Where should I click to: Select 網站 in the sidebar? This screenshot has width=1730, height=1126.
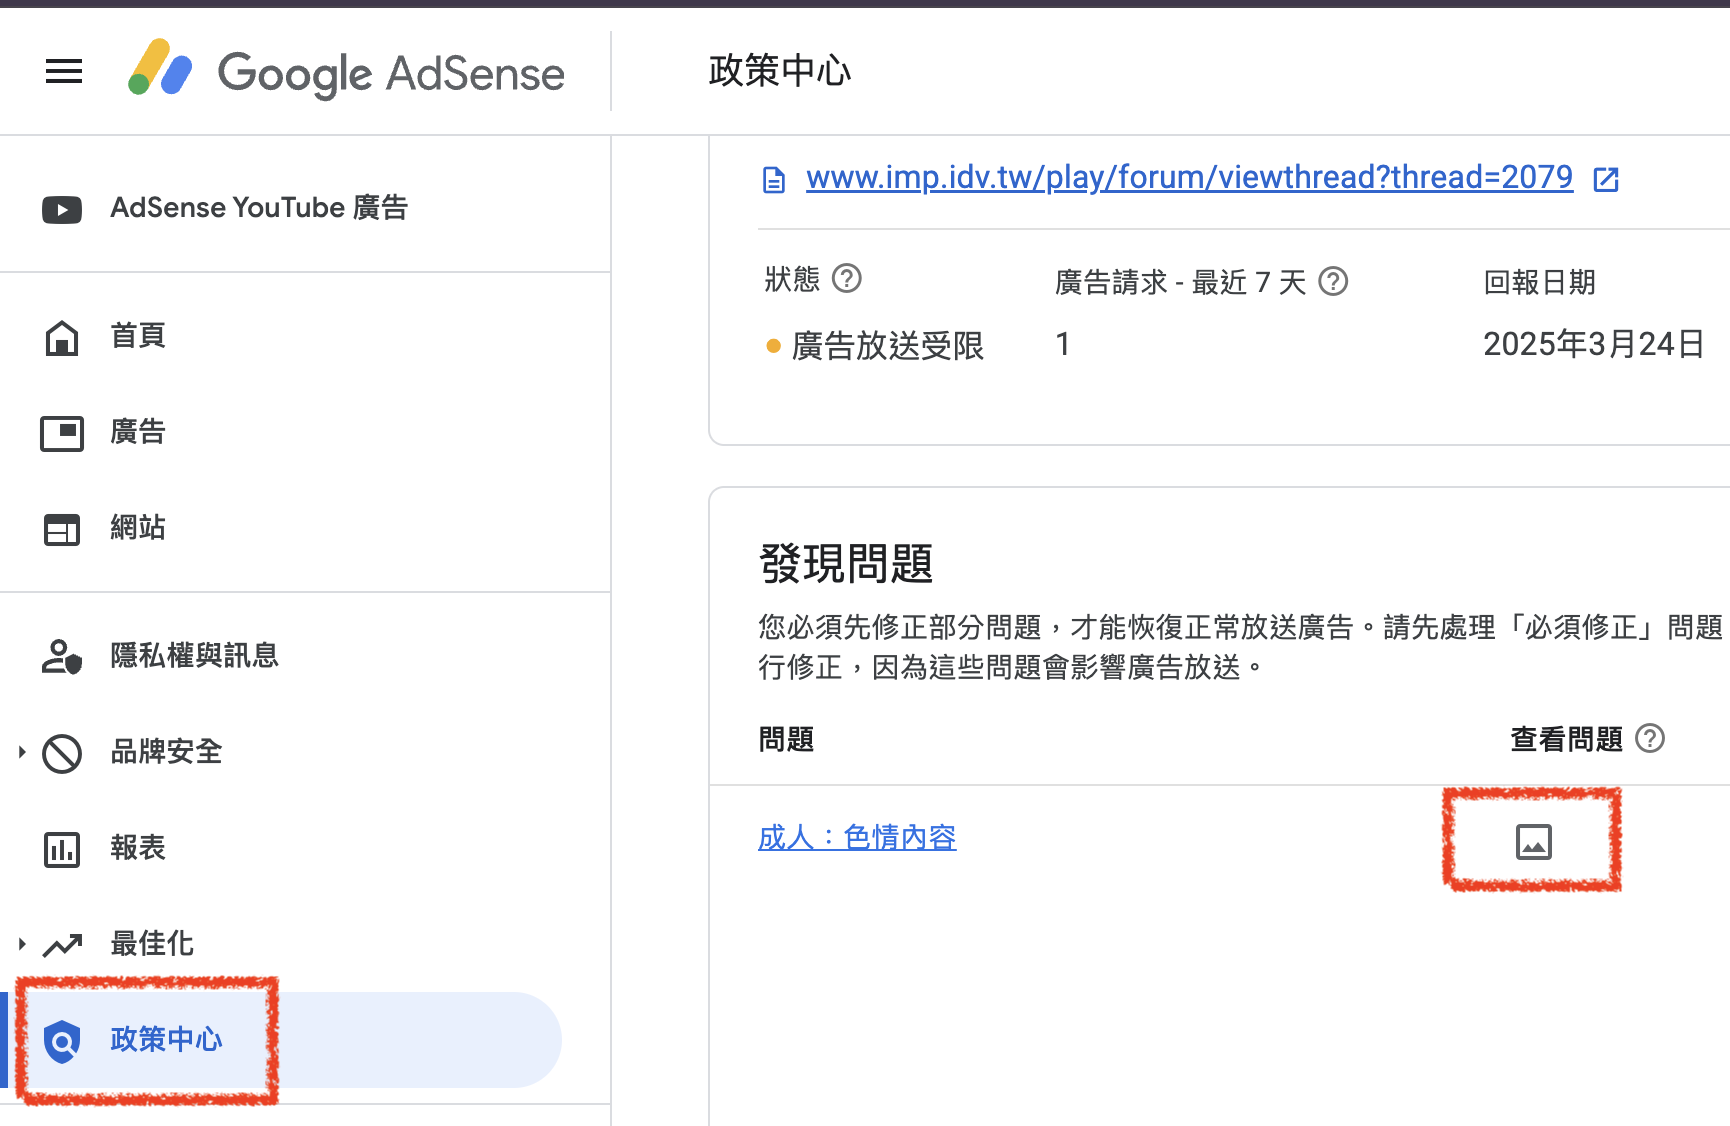tap(138, 528)
